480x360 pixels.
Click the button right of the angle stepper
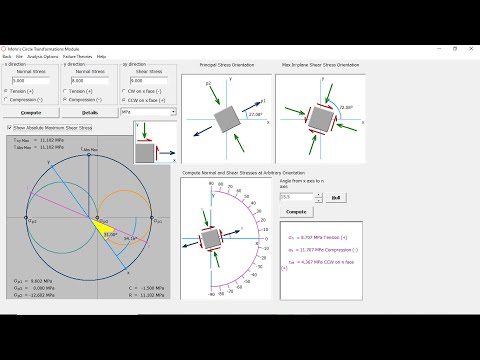coord(336,198)
